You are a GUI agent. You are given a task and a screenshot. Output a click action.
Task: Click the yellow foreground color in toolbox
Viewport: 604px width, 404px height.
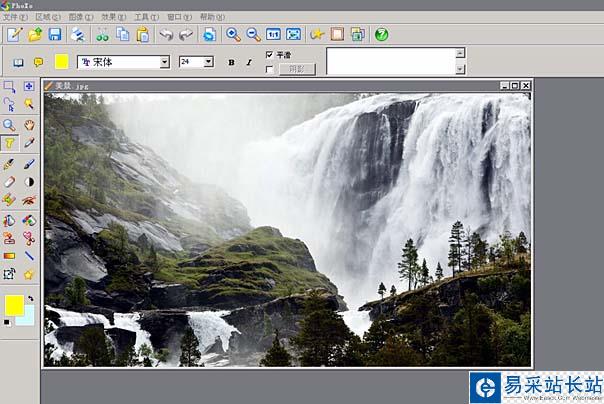[x=14, y=305]
